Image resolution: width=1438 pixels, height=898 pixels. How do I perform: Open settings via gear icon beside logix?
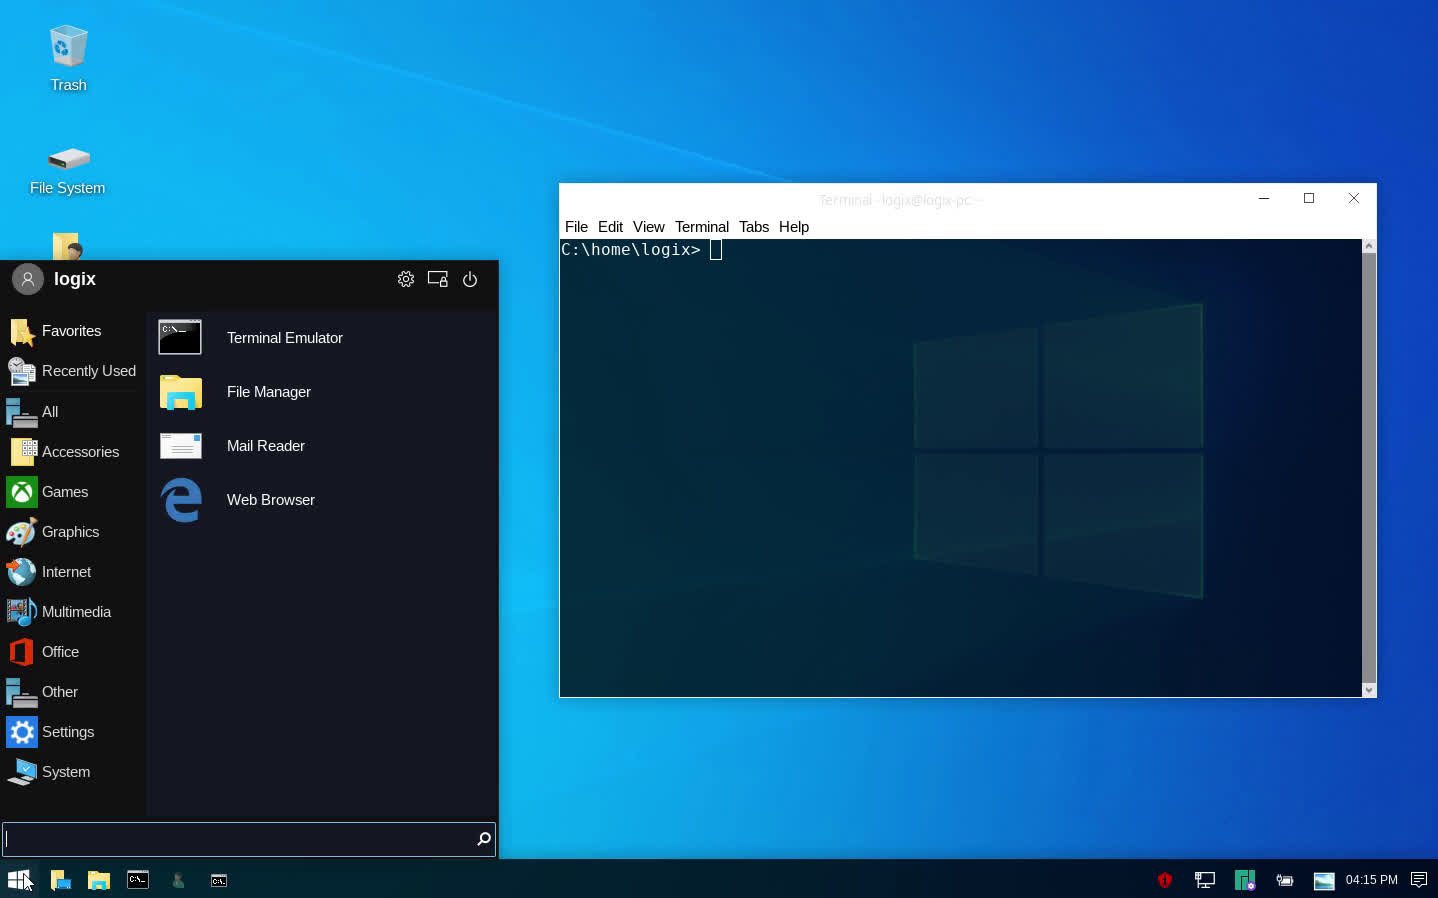tap(405, 280)
